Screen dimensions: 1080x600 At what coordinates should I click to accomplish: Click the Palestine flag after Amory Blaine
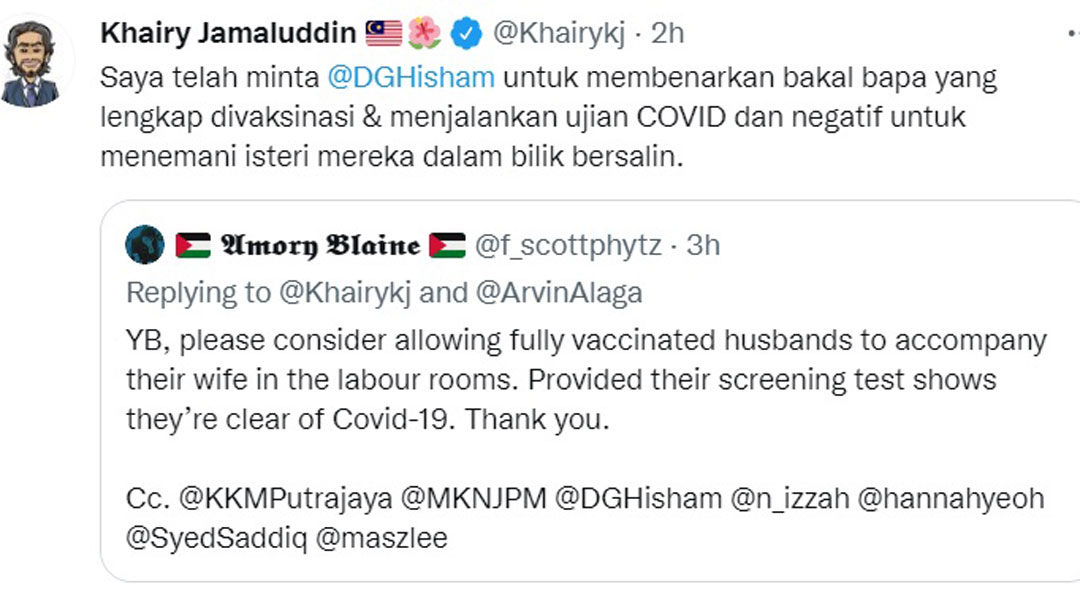pos(447,245)
